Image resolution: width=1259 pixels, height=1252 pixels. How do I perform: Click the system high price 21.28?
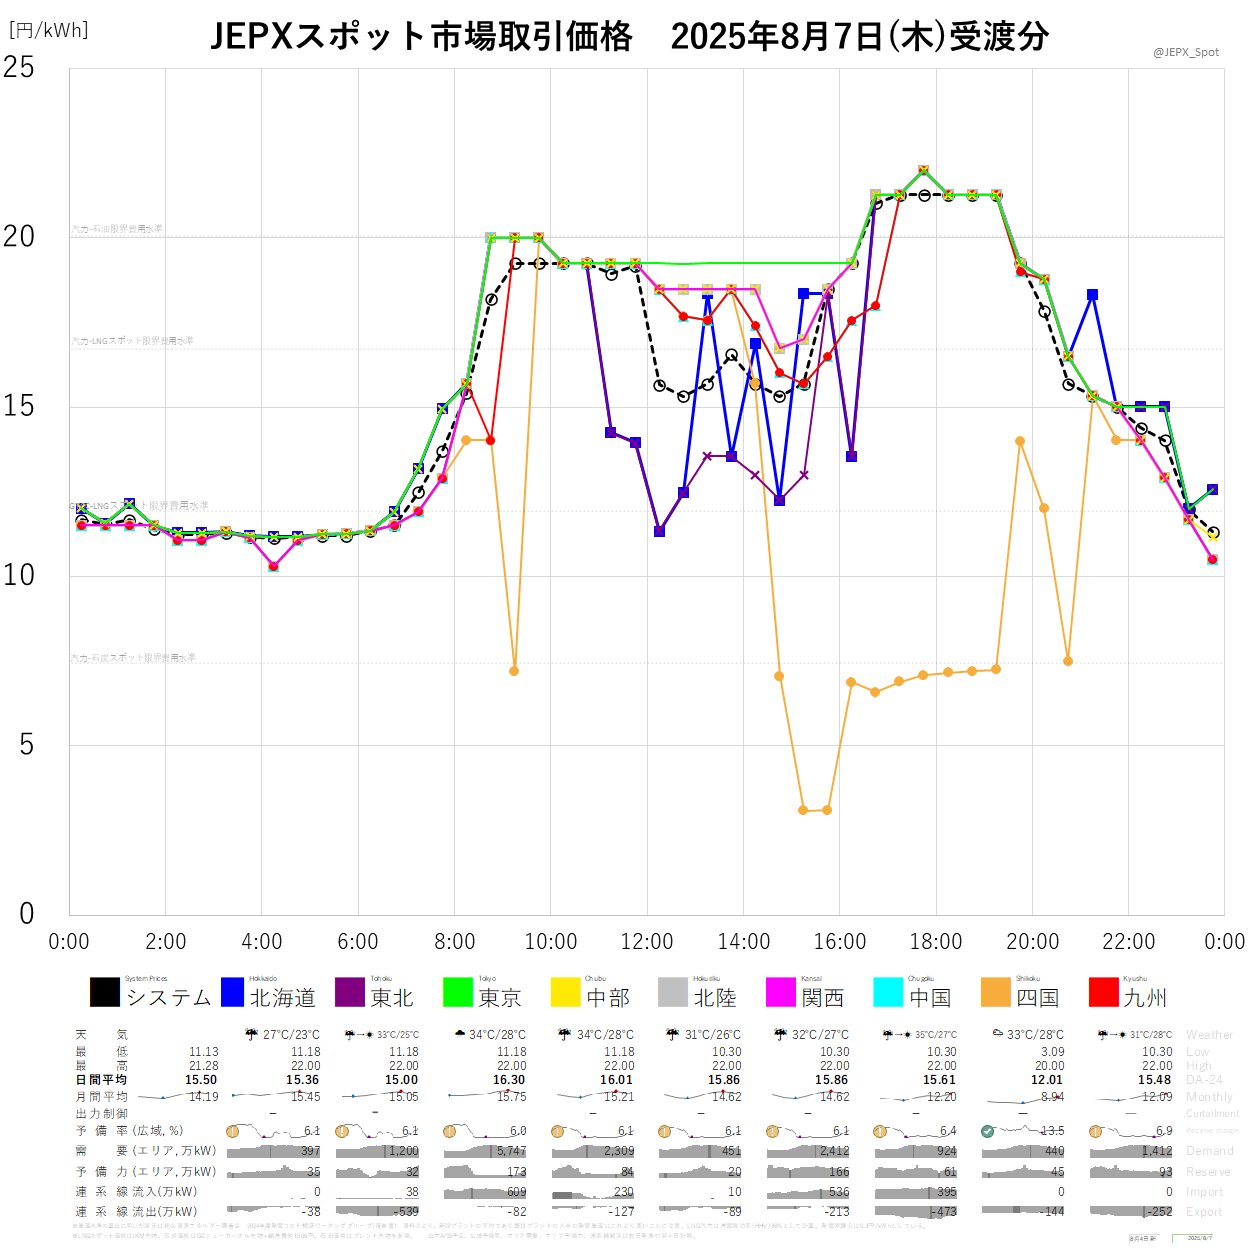[203, 1066]
